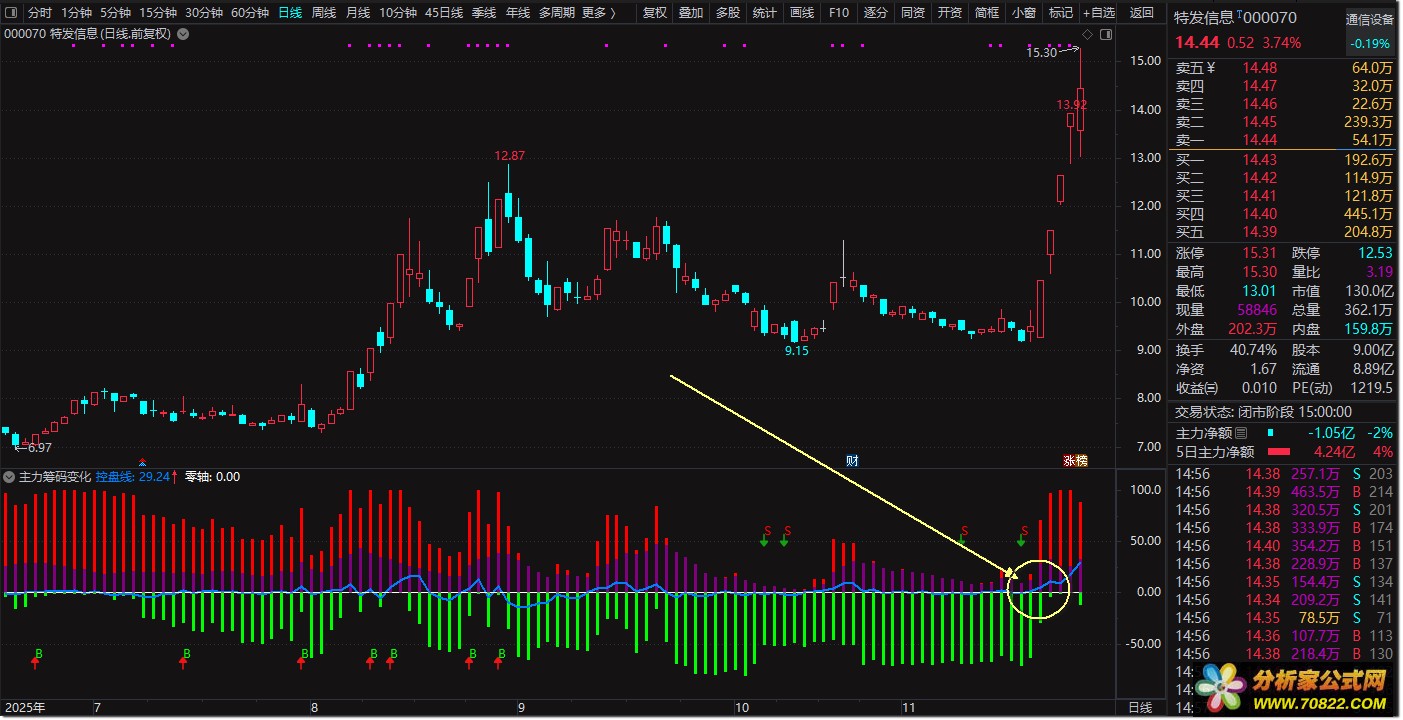
Task: Click the 卖一 ask price 14.44
Action: click(x=1260, y=140)
